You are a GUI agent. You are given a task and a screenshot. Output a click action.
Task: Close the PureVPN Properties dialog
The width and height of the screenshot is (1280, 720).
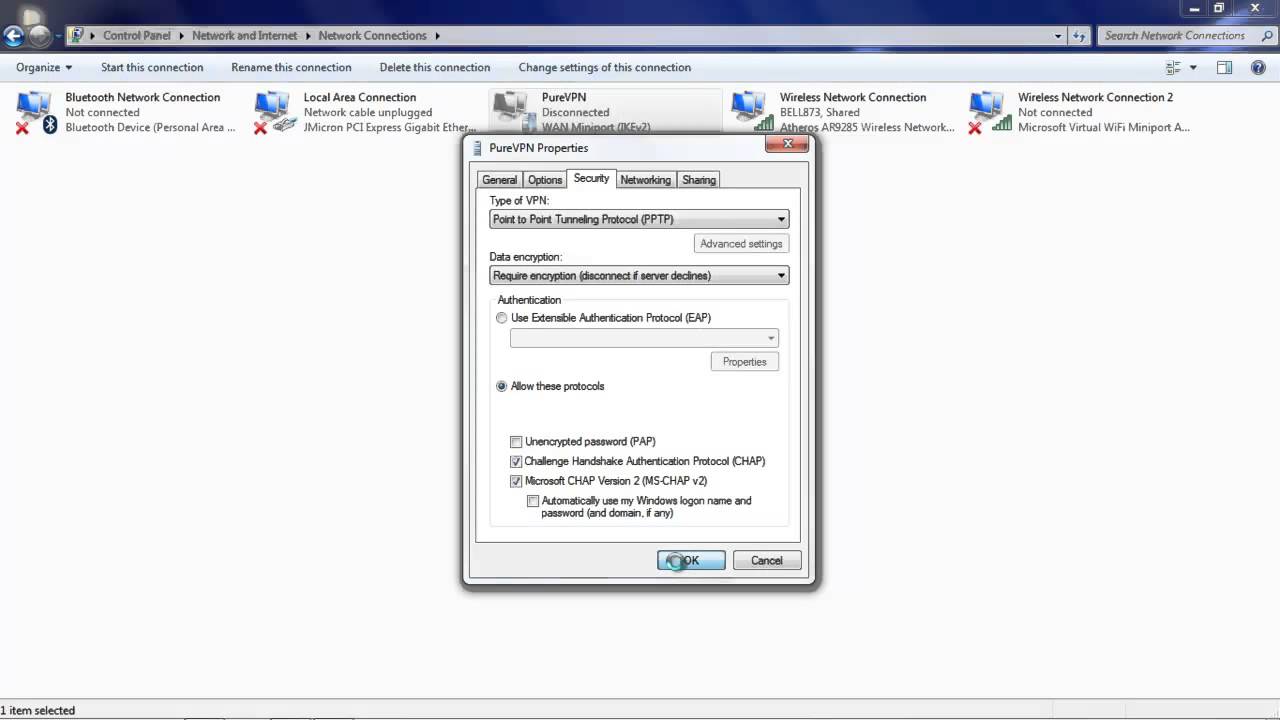pyautogui.click(x=787, y=144)
